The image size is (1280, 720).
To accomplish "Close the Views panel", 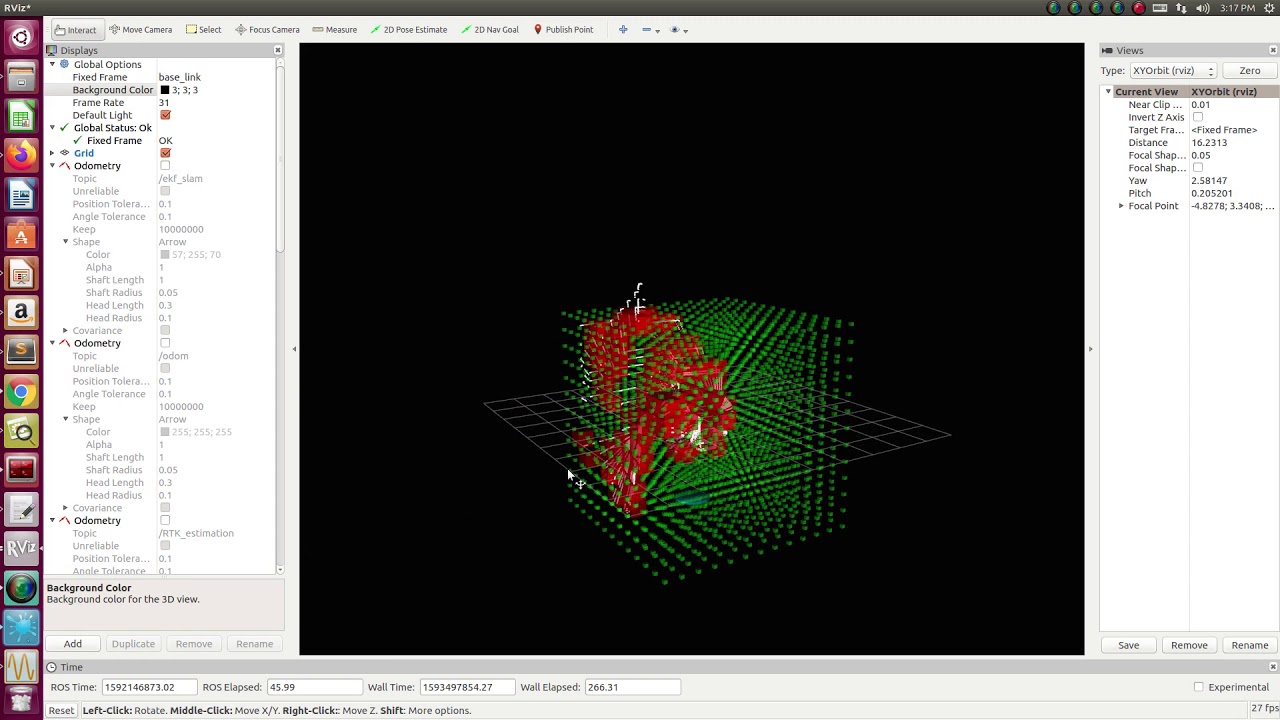I will pos(1273,50).
